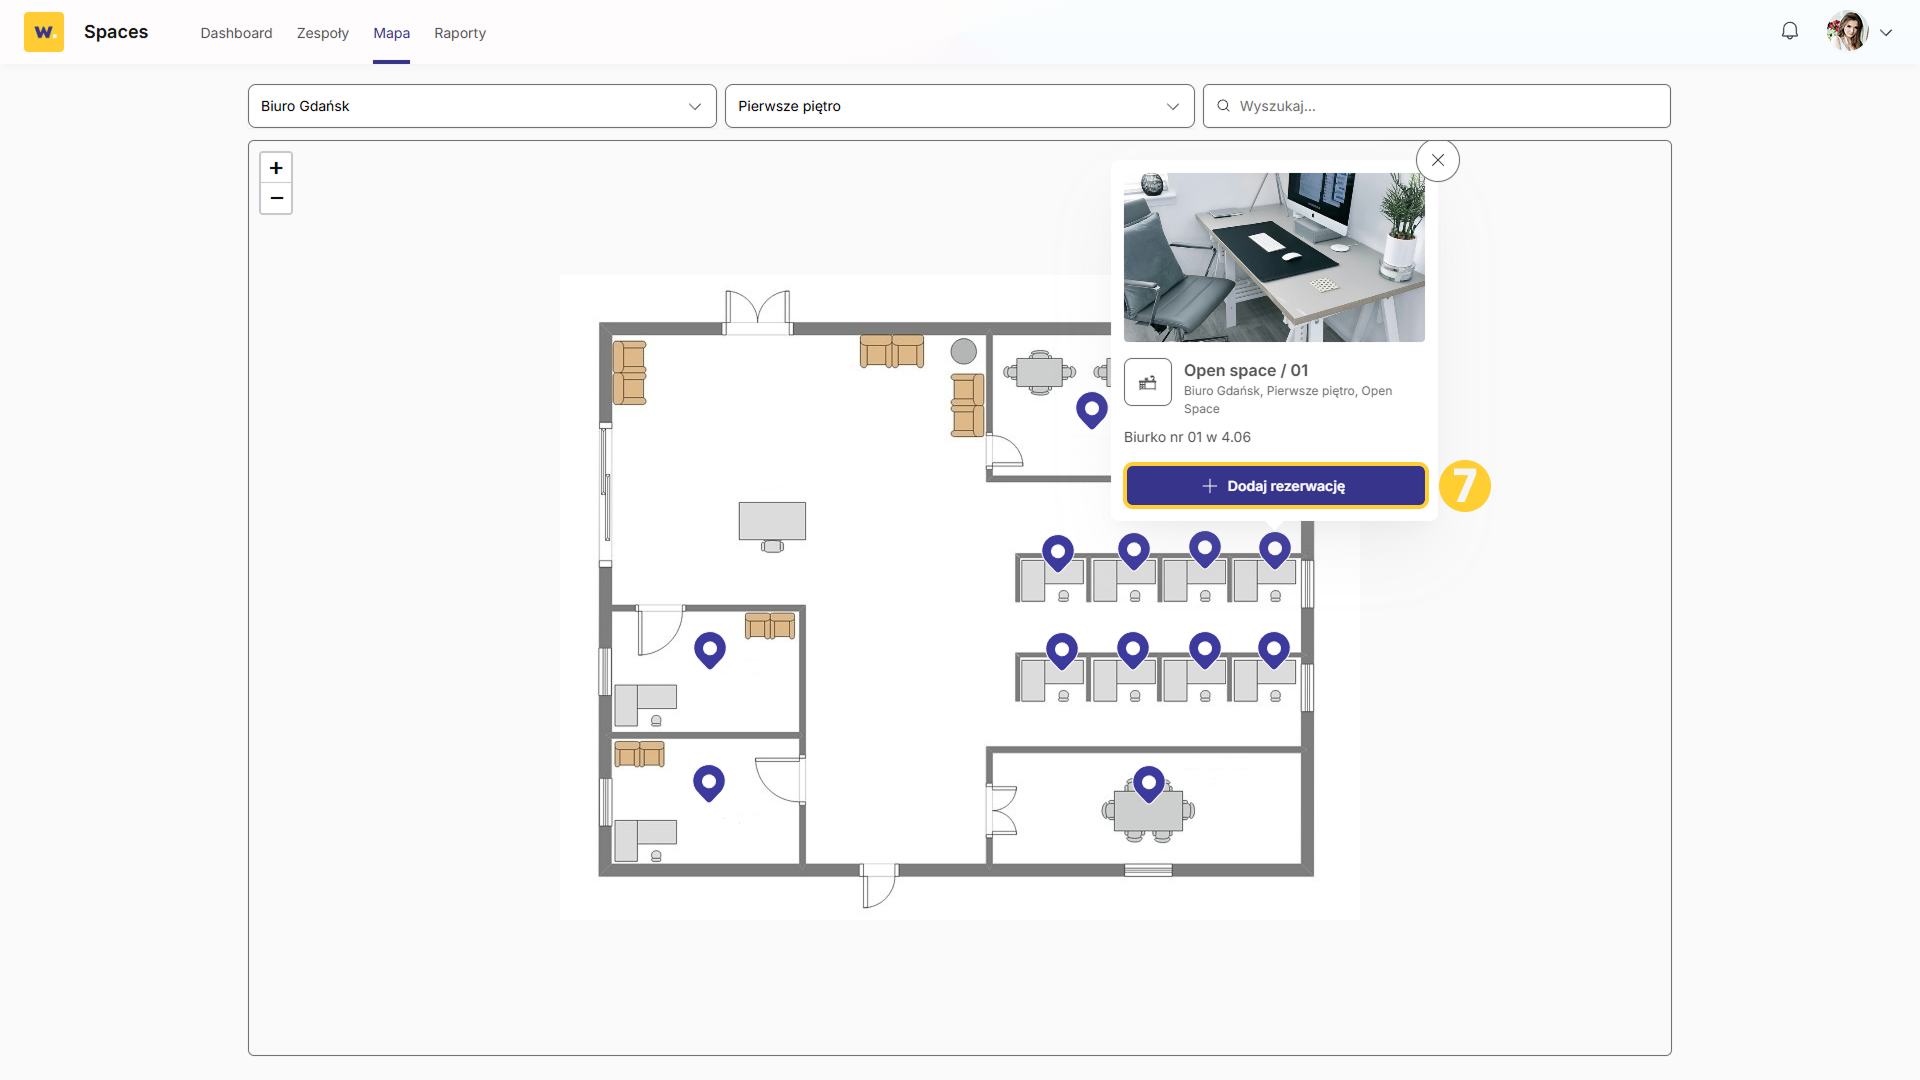This screenshot has width=1920, height=1080.
Task: Close the Open space / 01 popup
Action: 1438,160
